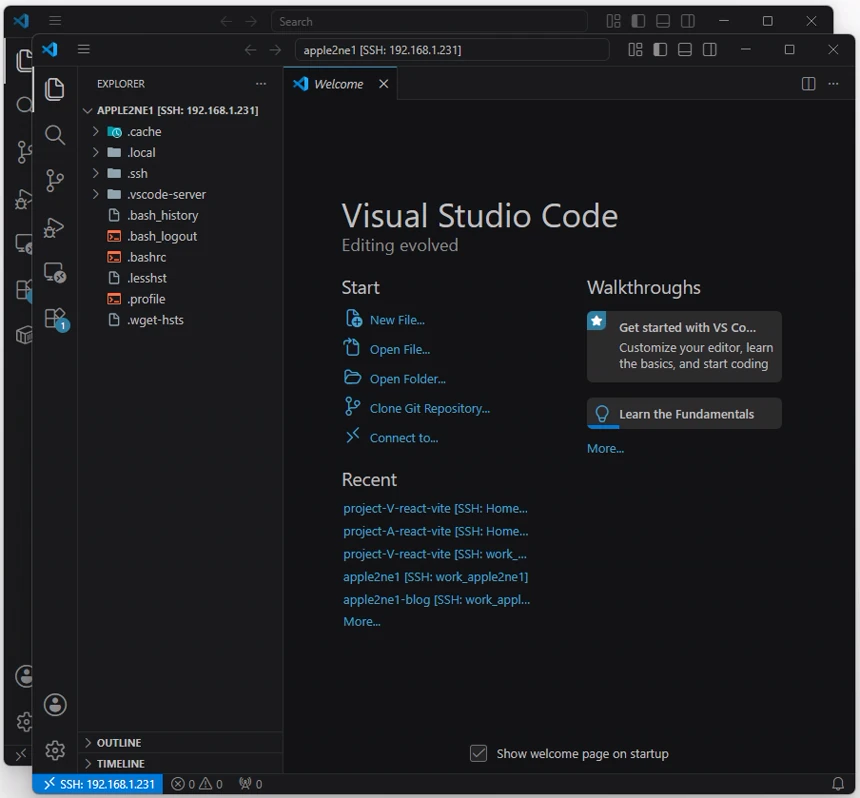Expand the OUTLINE section
Image resolution: width=860 pixels, height=798 pixels.
pyautogui.click(x=181, y=742)
